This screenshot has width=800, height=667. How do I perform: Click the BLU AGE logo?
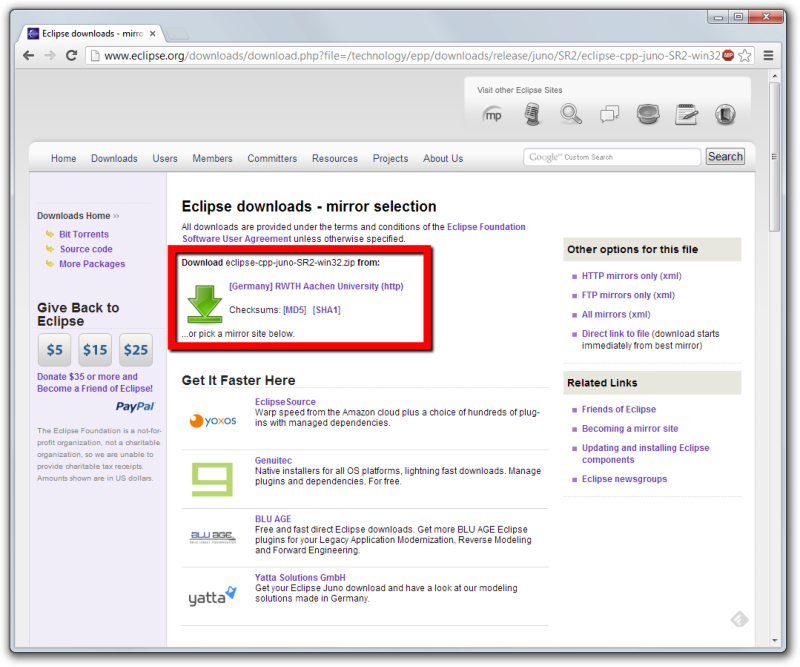213,537
